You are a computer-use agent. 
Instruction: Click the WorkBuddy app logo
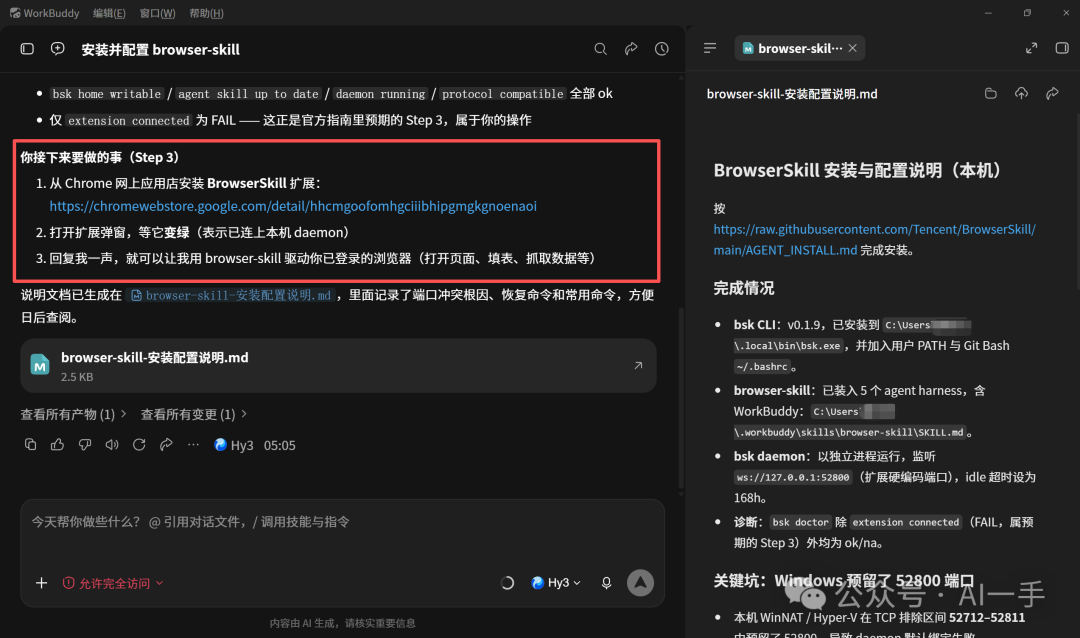[x=14, y=13]
